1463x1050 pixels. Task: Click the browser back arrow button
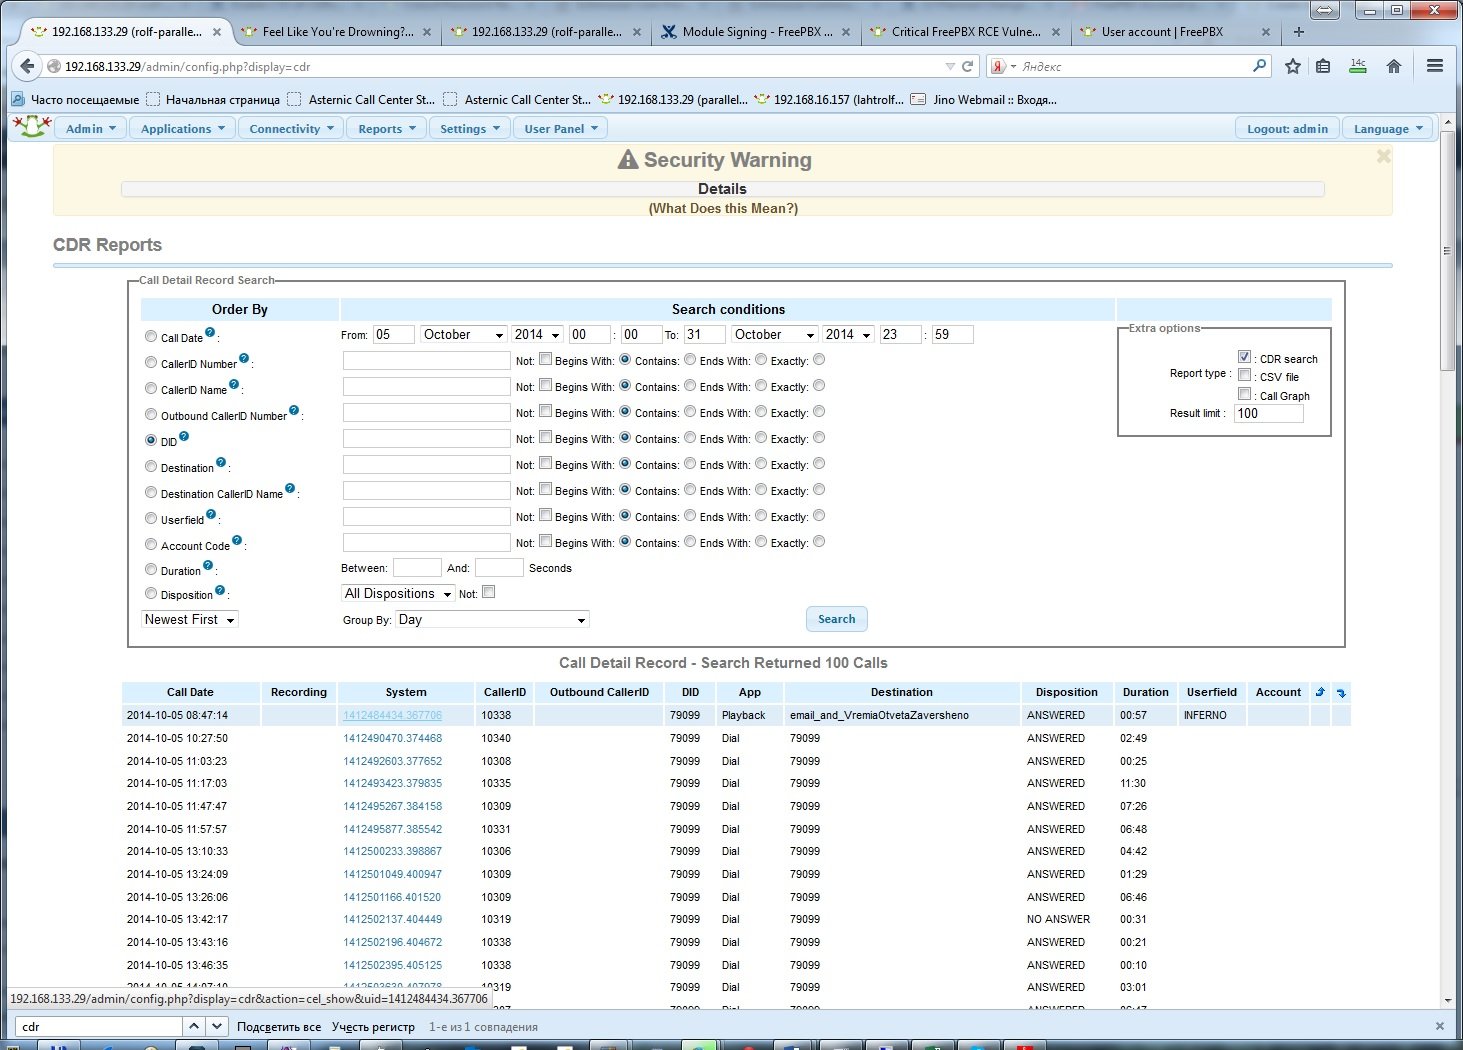(x=27, y=66)
